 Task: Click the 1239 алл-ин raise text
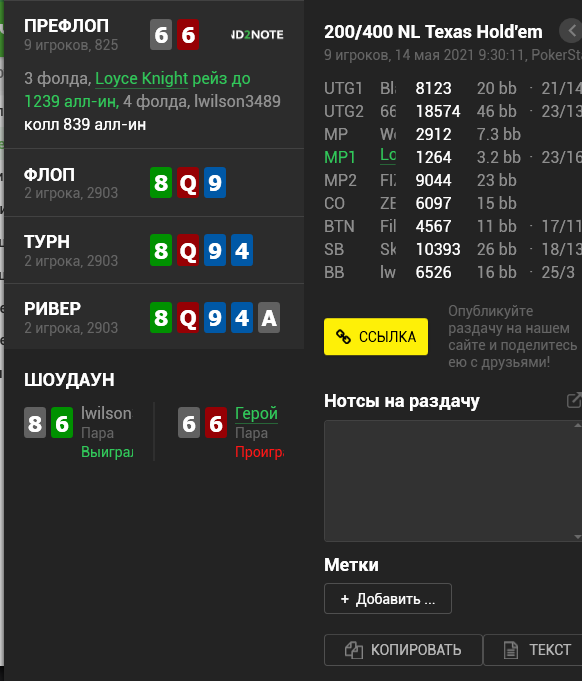(x=72, y=102)
